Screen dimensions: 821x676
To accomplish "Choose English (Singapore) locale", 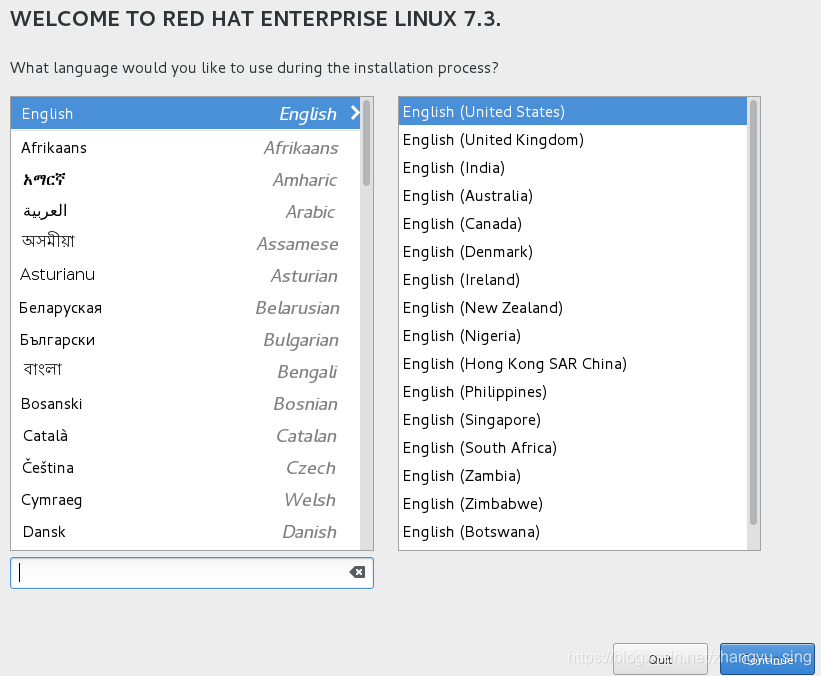I will (573, 420).
